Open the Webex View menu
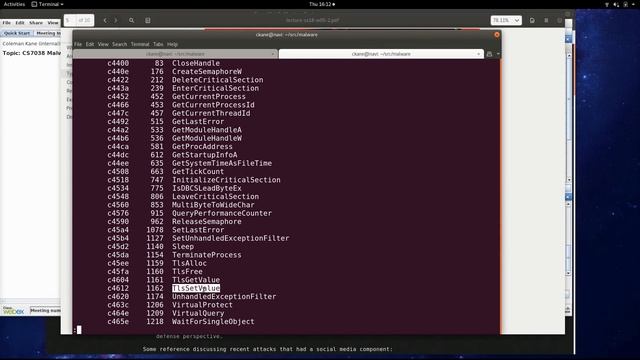Image resolution: width=640 pixels, height=360 pixels. point(53,23)
